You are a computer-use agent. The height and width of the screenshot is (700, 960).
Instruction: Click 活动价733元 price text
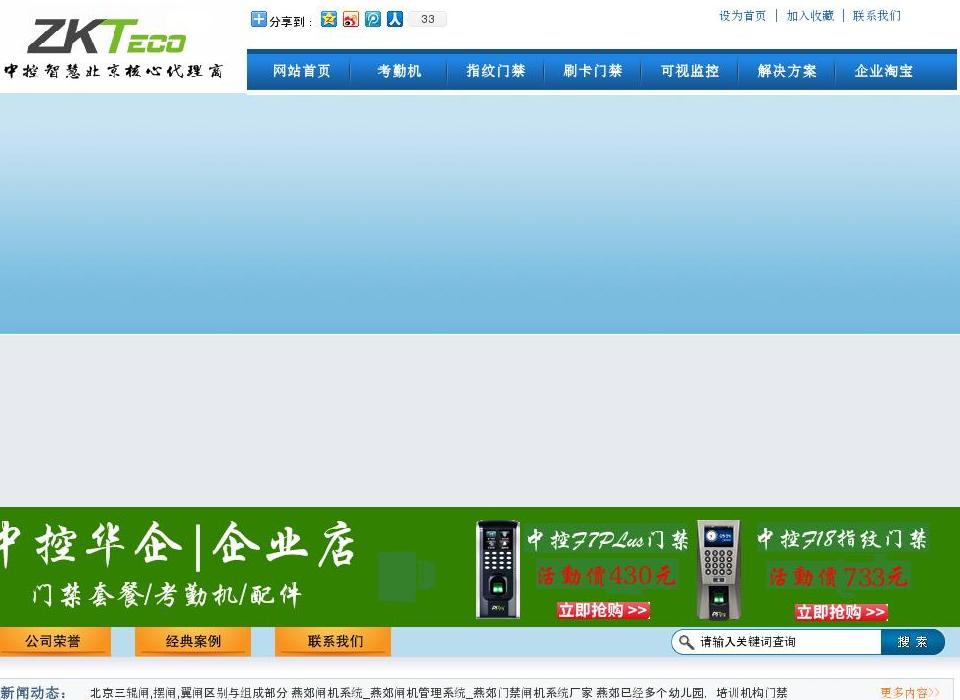click(x=838, y=576)
